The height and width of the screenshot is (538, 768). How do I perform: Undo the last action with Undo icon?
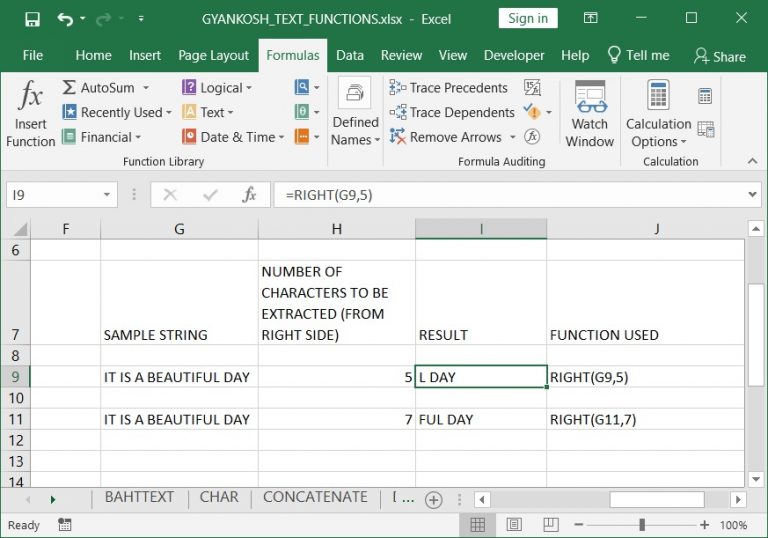coord(65,19)
